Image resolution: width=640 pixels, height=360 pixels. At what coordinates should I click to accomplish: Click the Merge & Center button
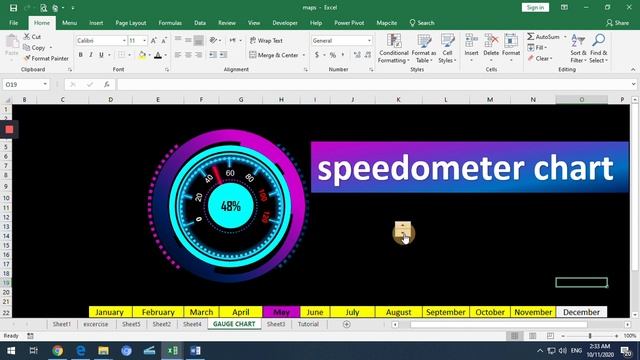pyautogui.click(x=274, y=55)
